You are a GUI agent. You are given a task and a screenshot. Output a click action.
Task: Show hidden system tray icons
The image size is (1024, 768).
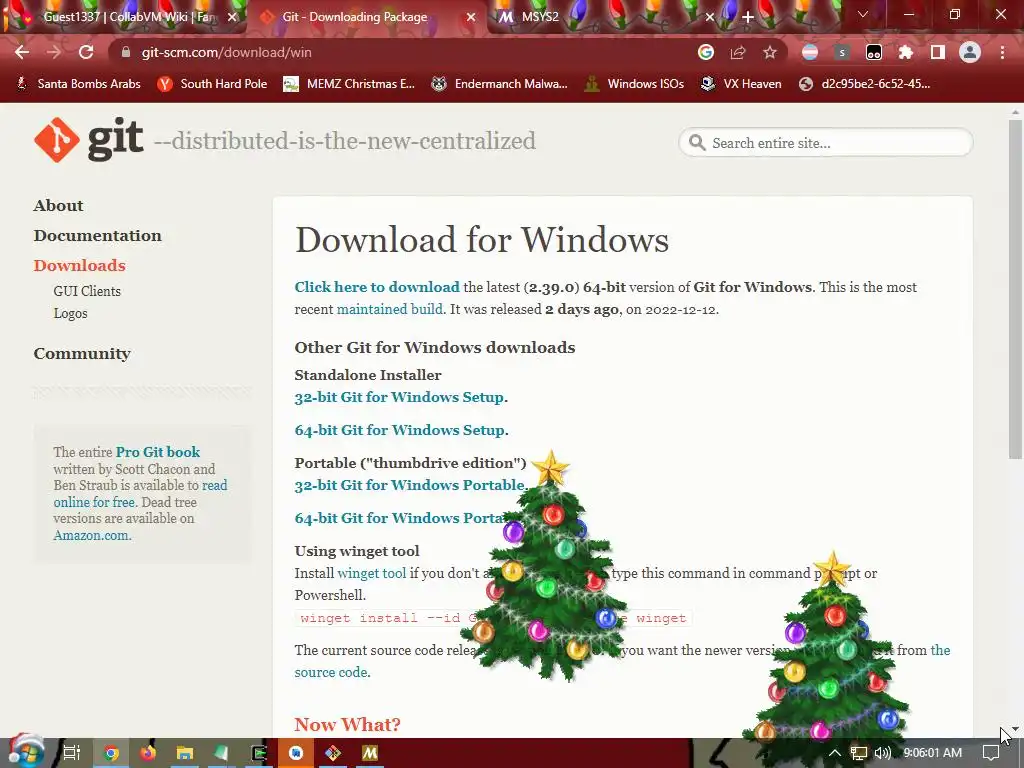tap(834, 753)
